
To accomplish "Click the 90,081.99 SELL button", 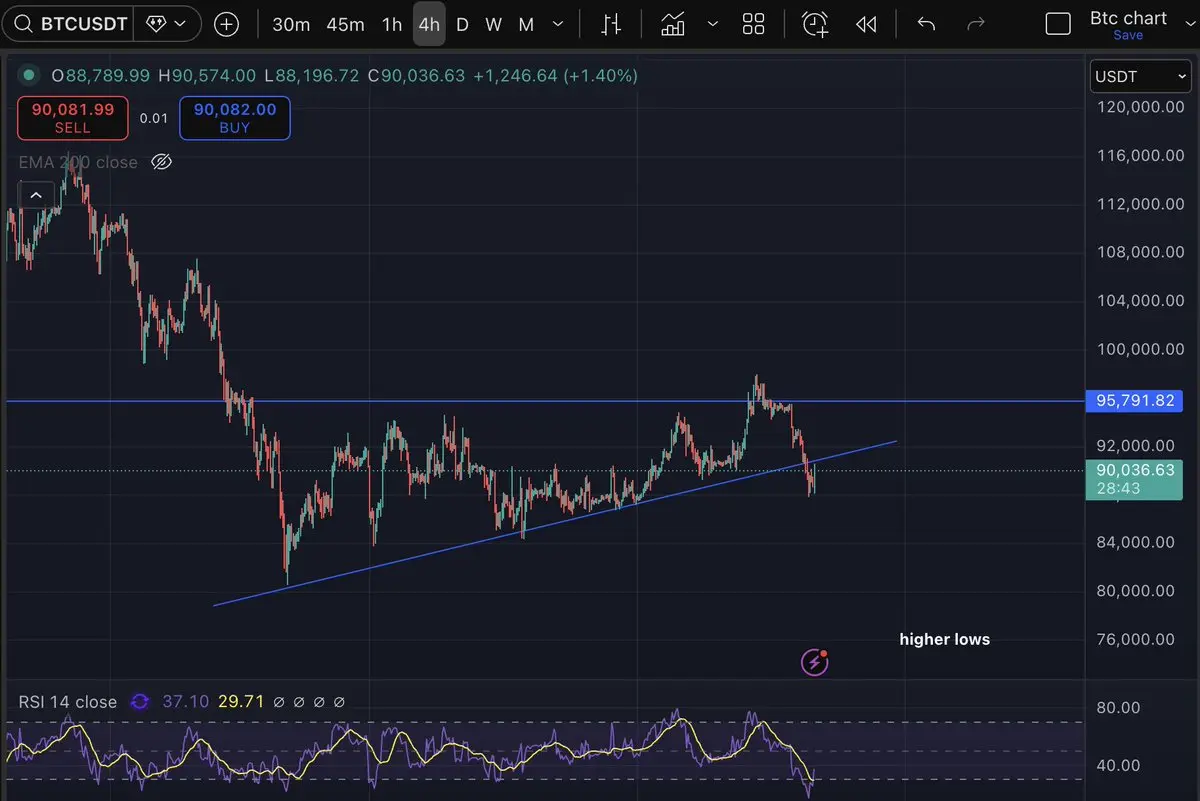I will click(72, 118).
